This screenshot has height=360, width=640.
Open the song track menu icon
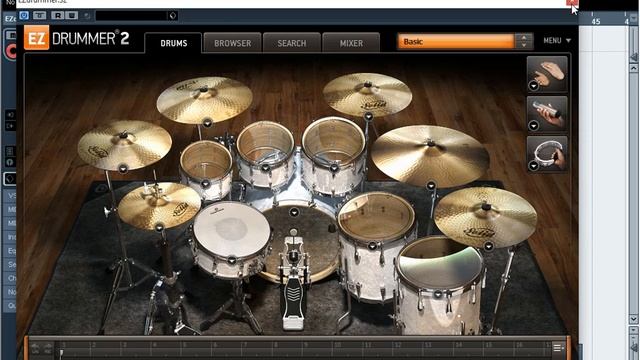coord(558,348)
